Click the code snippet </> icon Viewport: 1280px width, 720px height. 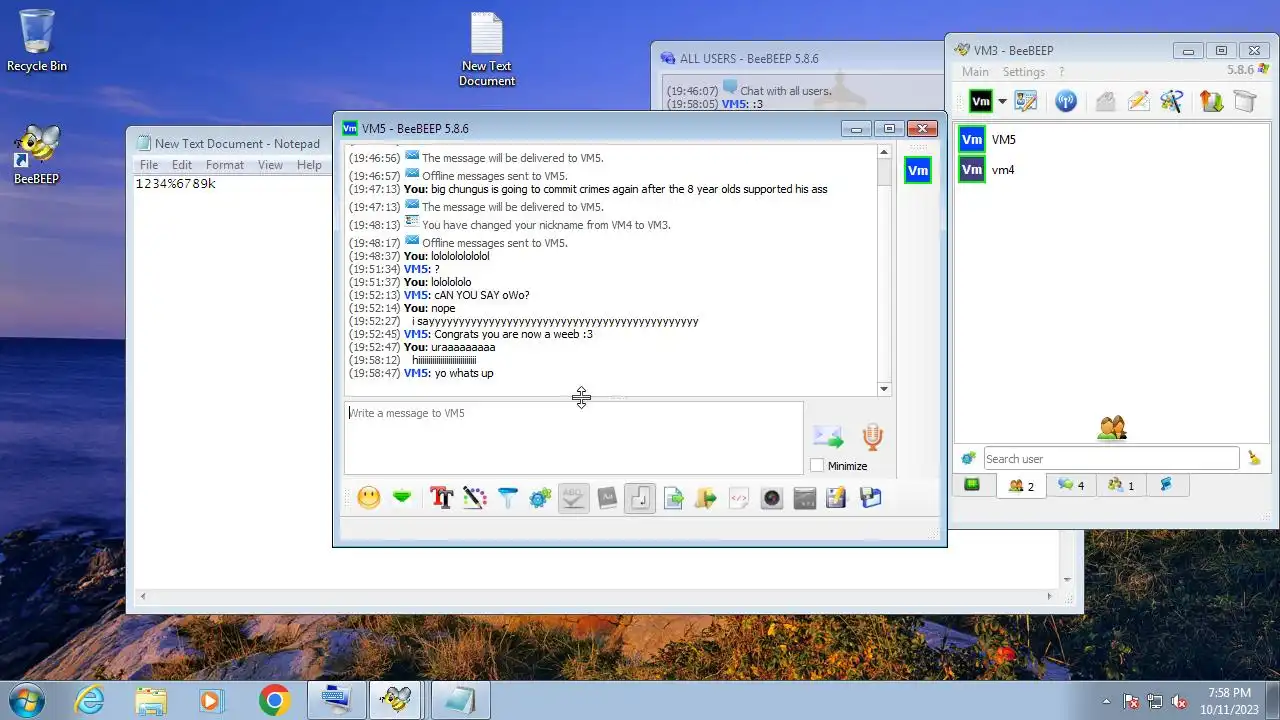click(739, 497)
